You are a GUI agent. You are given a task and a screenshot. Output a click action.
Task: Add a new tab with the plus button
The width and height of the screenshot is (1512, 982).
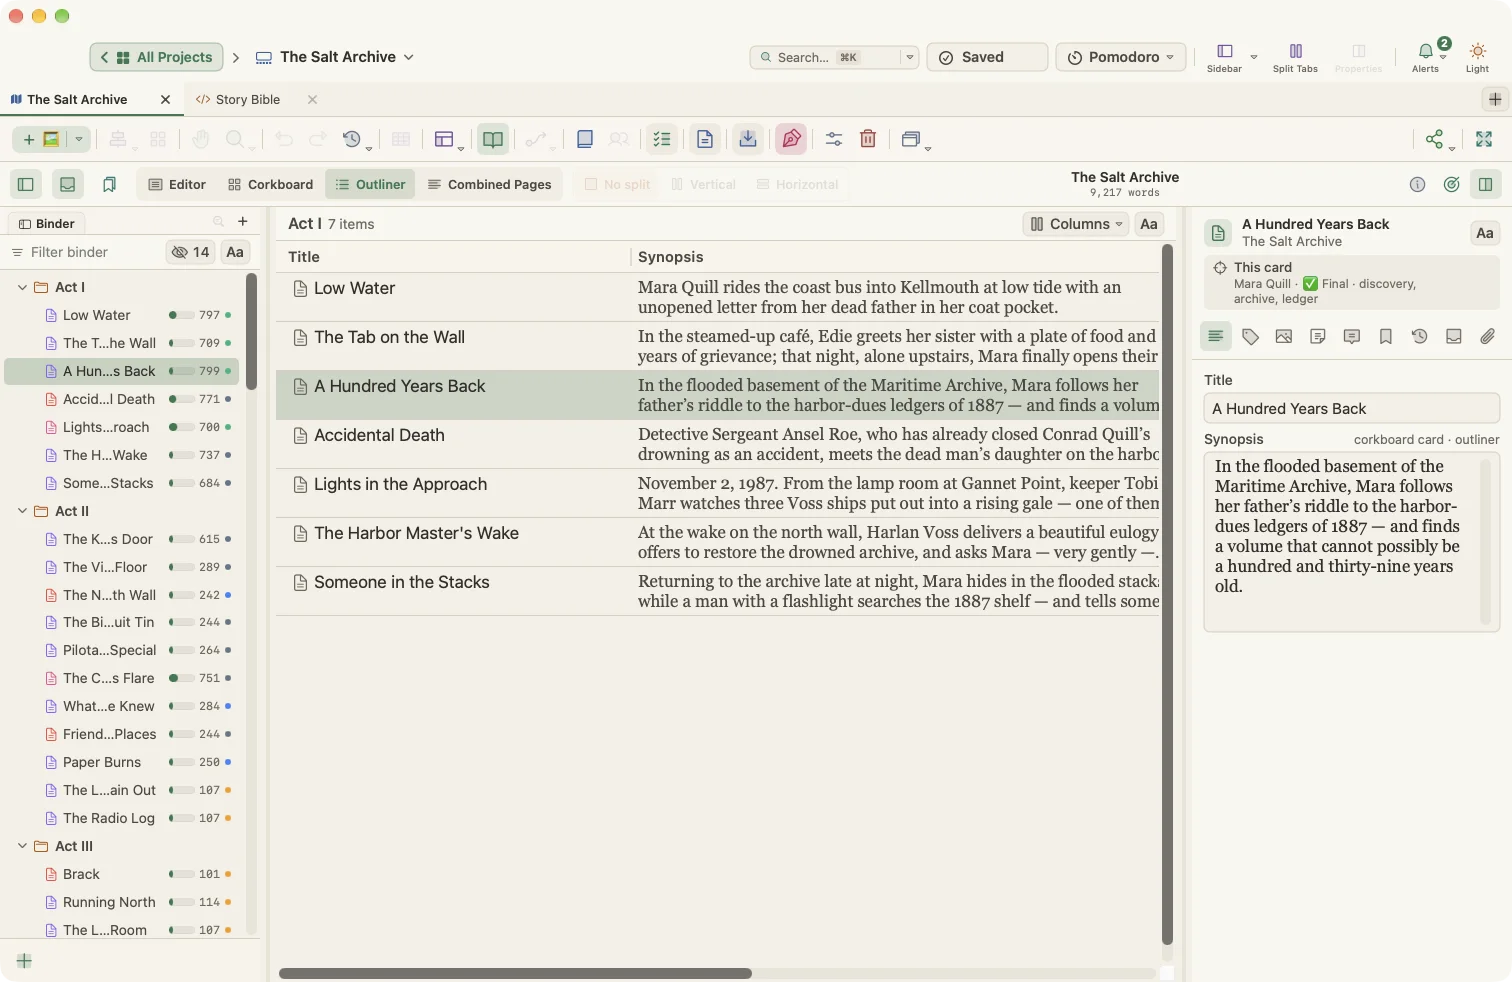1495,99
